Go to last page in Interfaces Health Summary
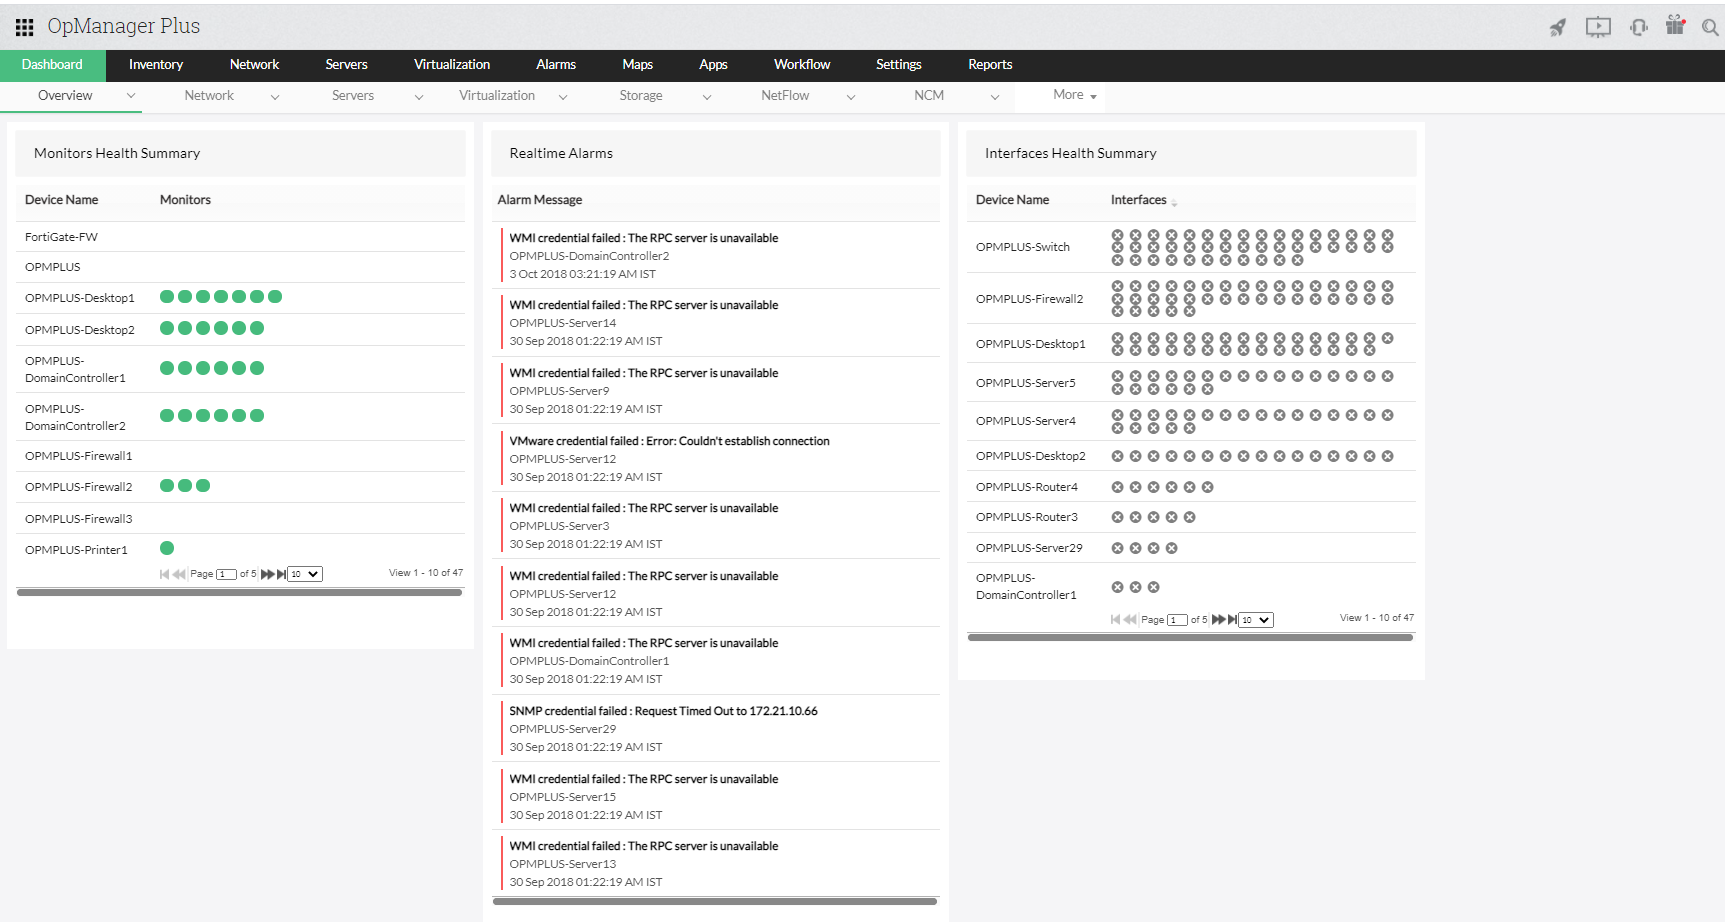The width and height of the screenshot is (1725, 922). pos(1232,620)
